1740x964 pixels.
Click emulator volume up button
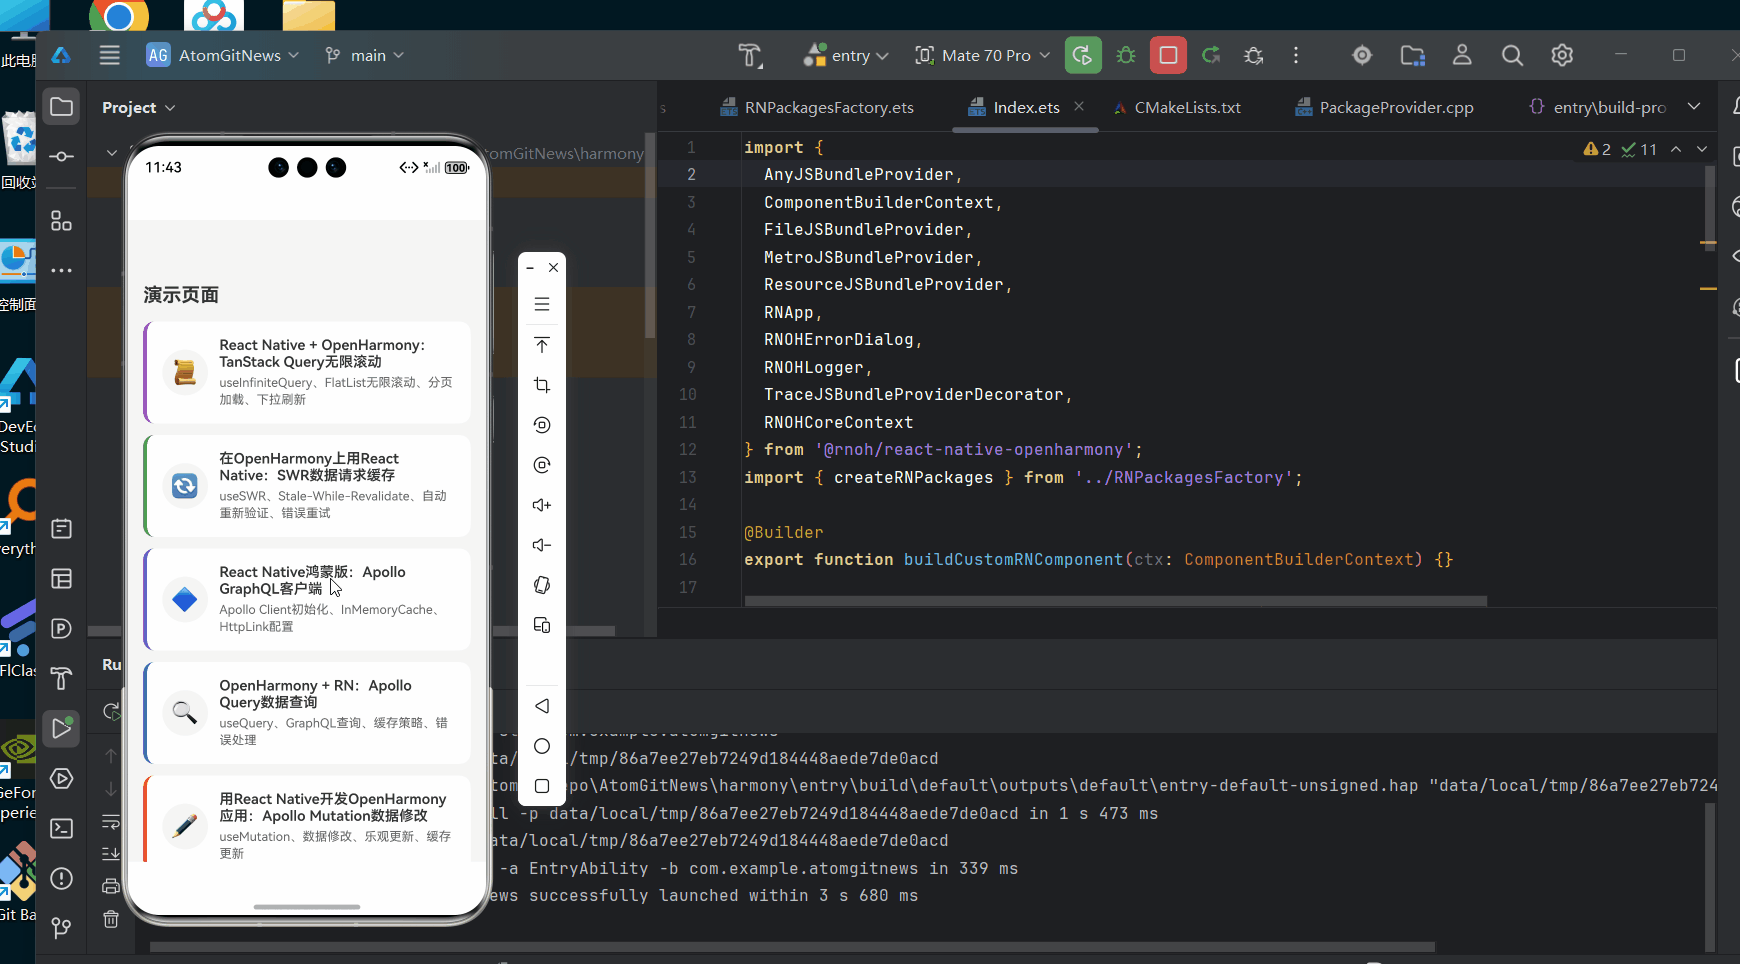click(542, 505)
